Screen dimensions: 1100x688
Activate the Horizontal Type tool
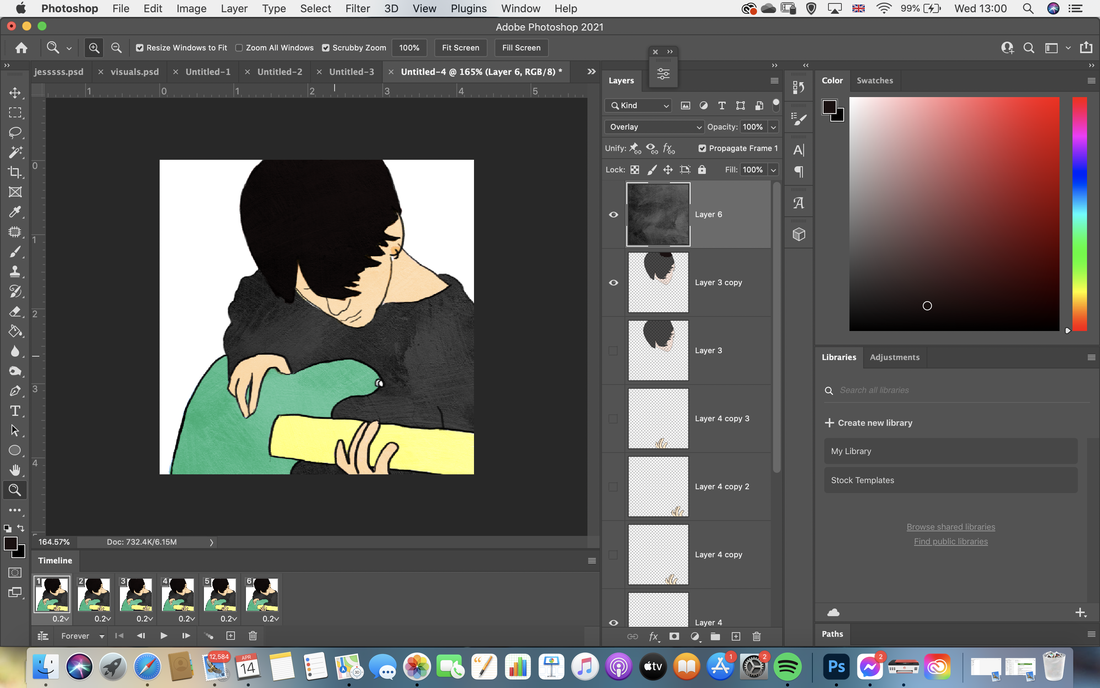pos(15,411)
